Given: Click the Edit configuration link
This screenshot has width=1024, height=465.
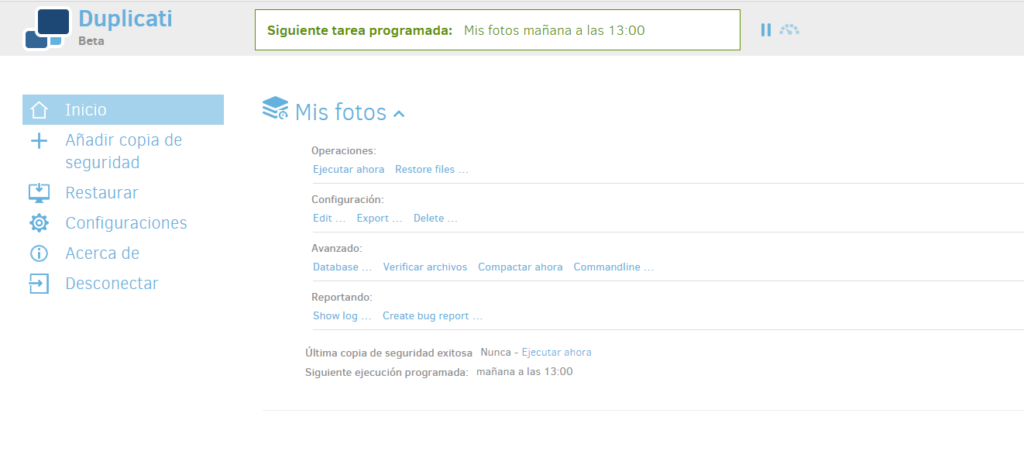Looking at the screenshot, I should click(329, 218).
